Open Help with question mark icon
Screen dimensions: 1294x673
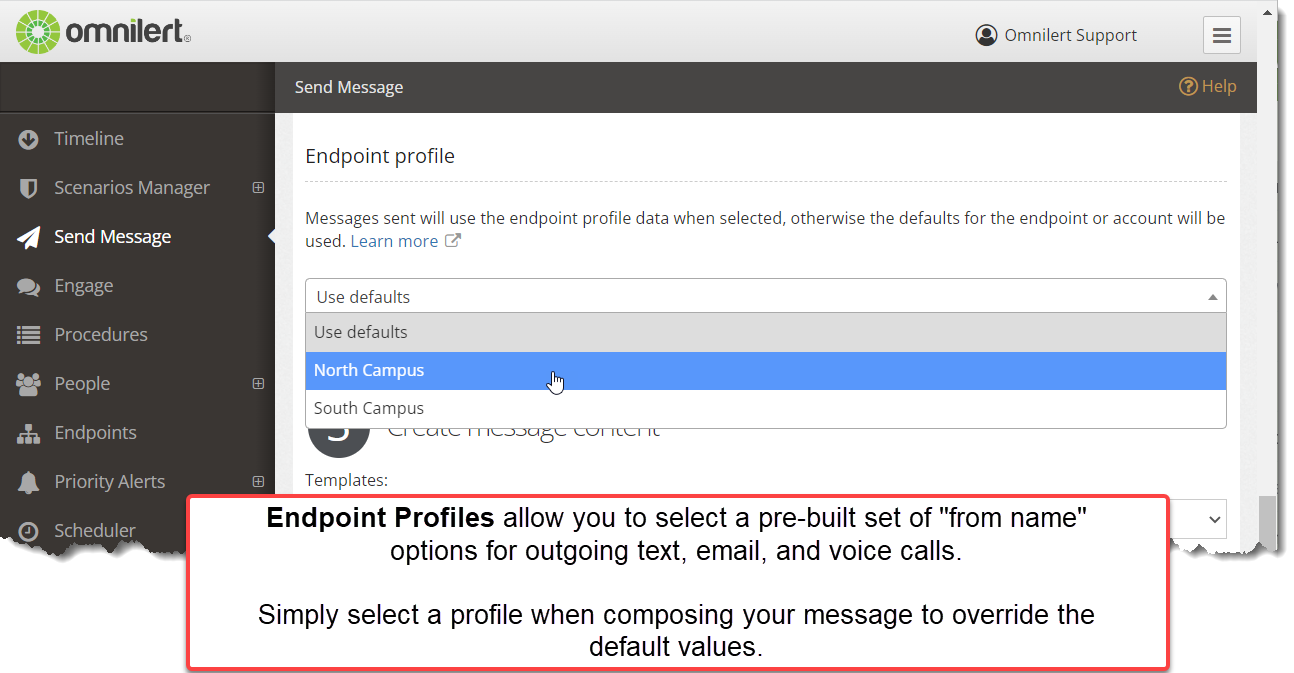(x=1208, y=86)
